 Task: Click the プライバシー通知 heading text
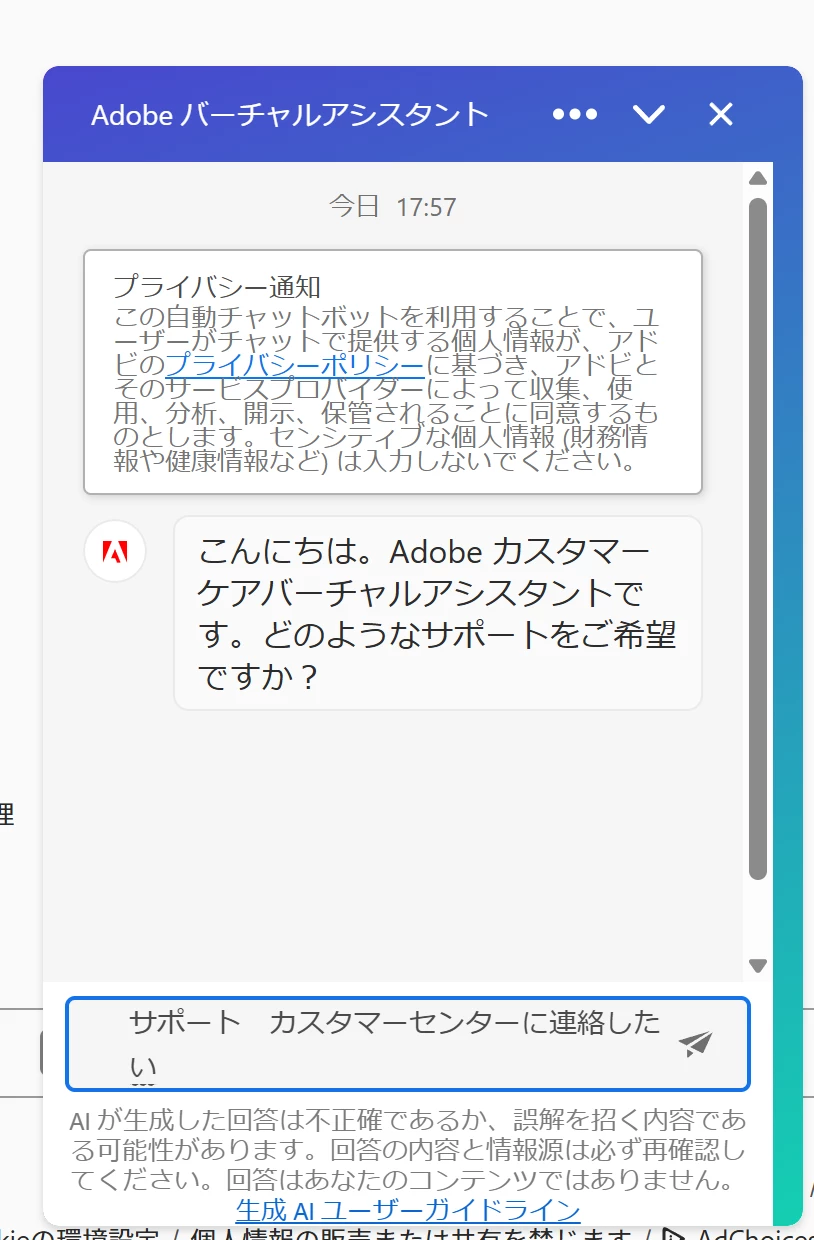coord(217,287)
